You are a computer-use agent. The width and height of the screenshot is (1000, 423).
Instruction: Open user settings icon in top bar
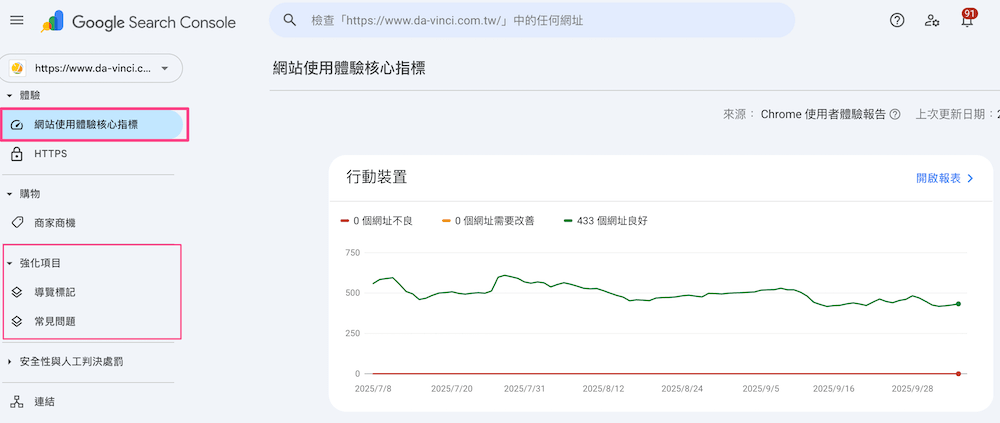point(932,21)
